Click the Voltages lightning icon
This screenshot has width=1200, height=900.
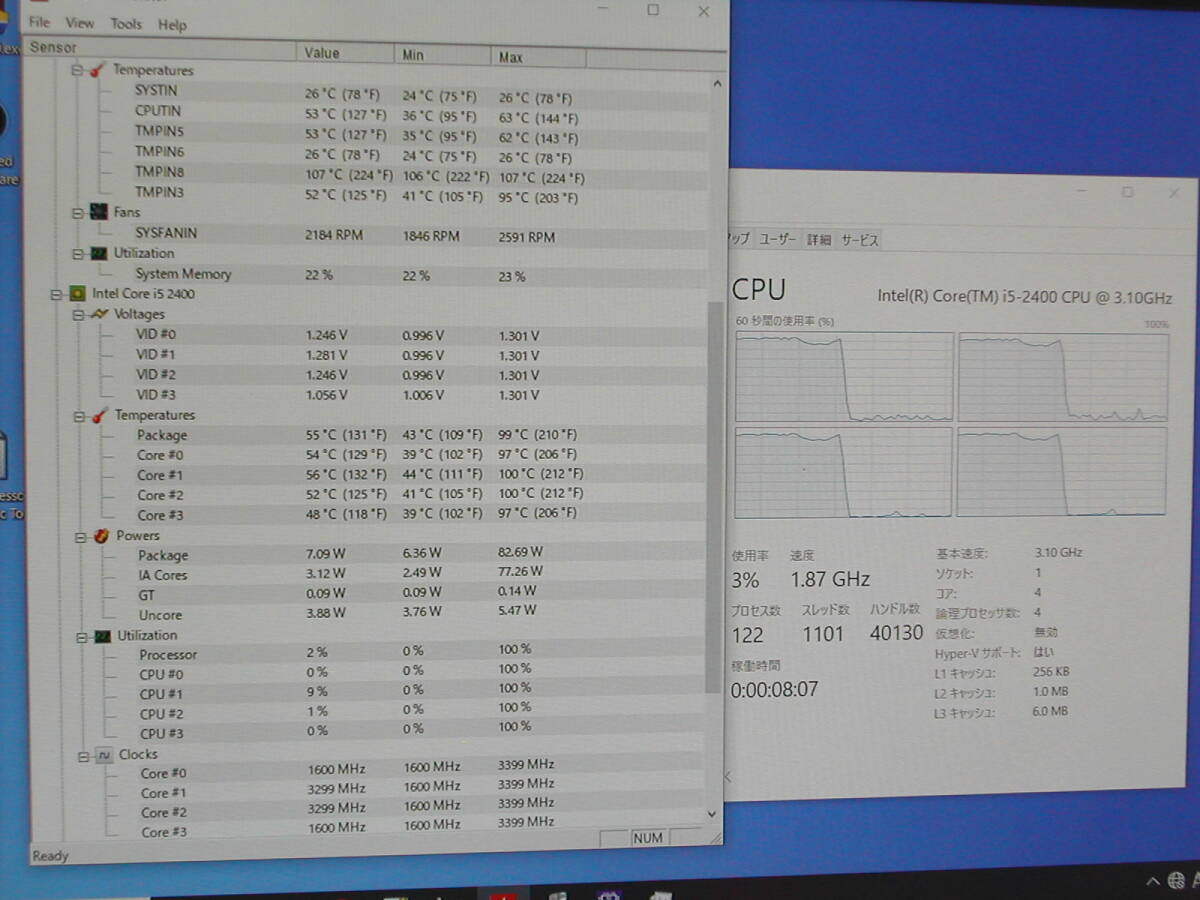(x=99, y=314)
